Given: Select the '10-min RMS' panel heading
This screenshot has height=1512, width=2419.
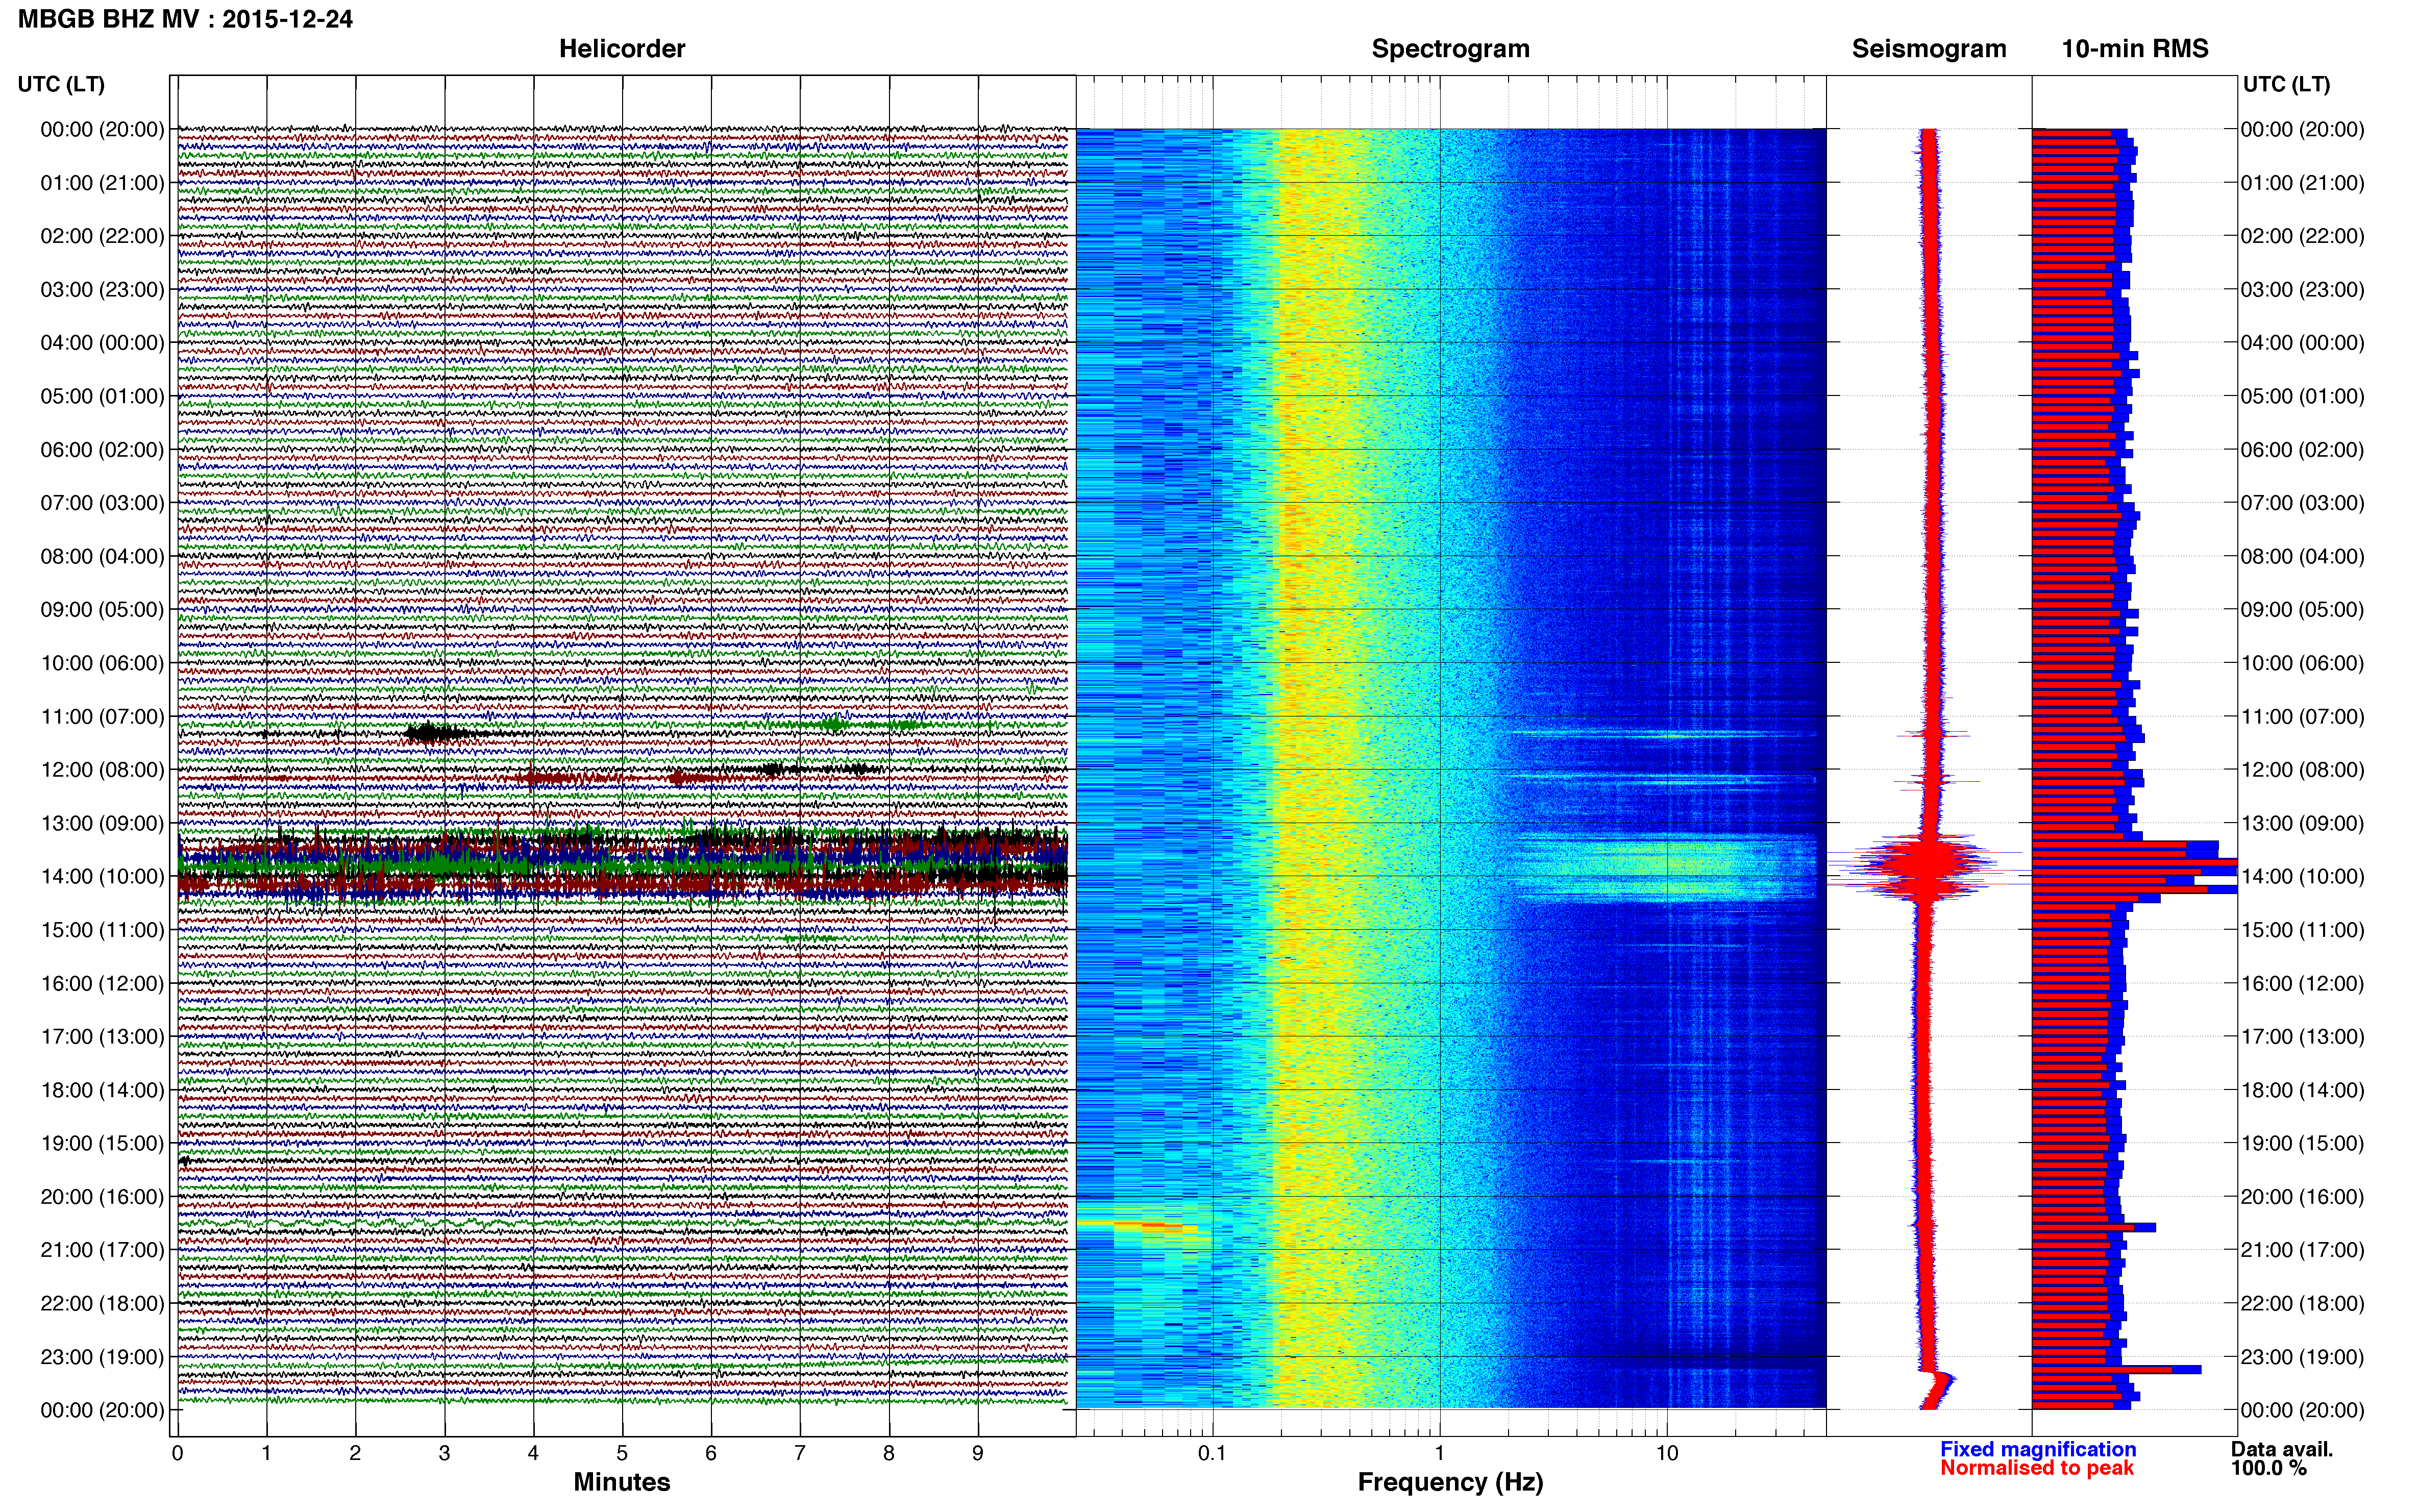Looking at the screenshot, I should click(2135, 49).
